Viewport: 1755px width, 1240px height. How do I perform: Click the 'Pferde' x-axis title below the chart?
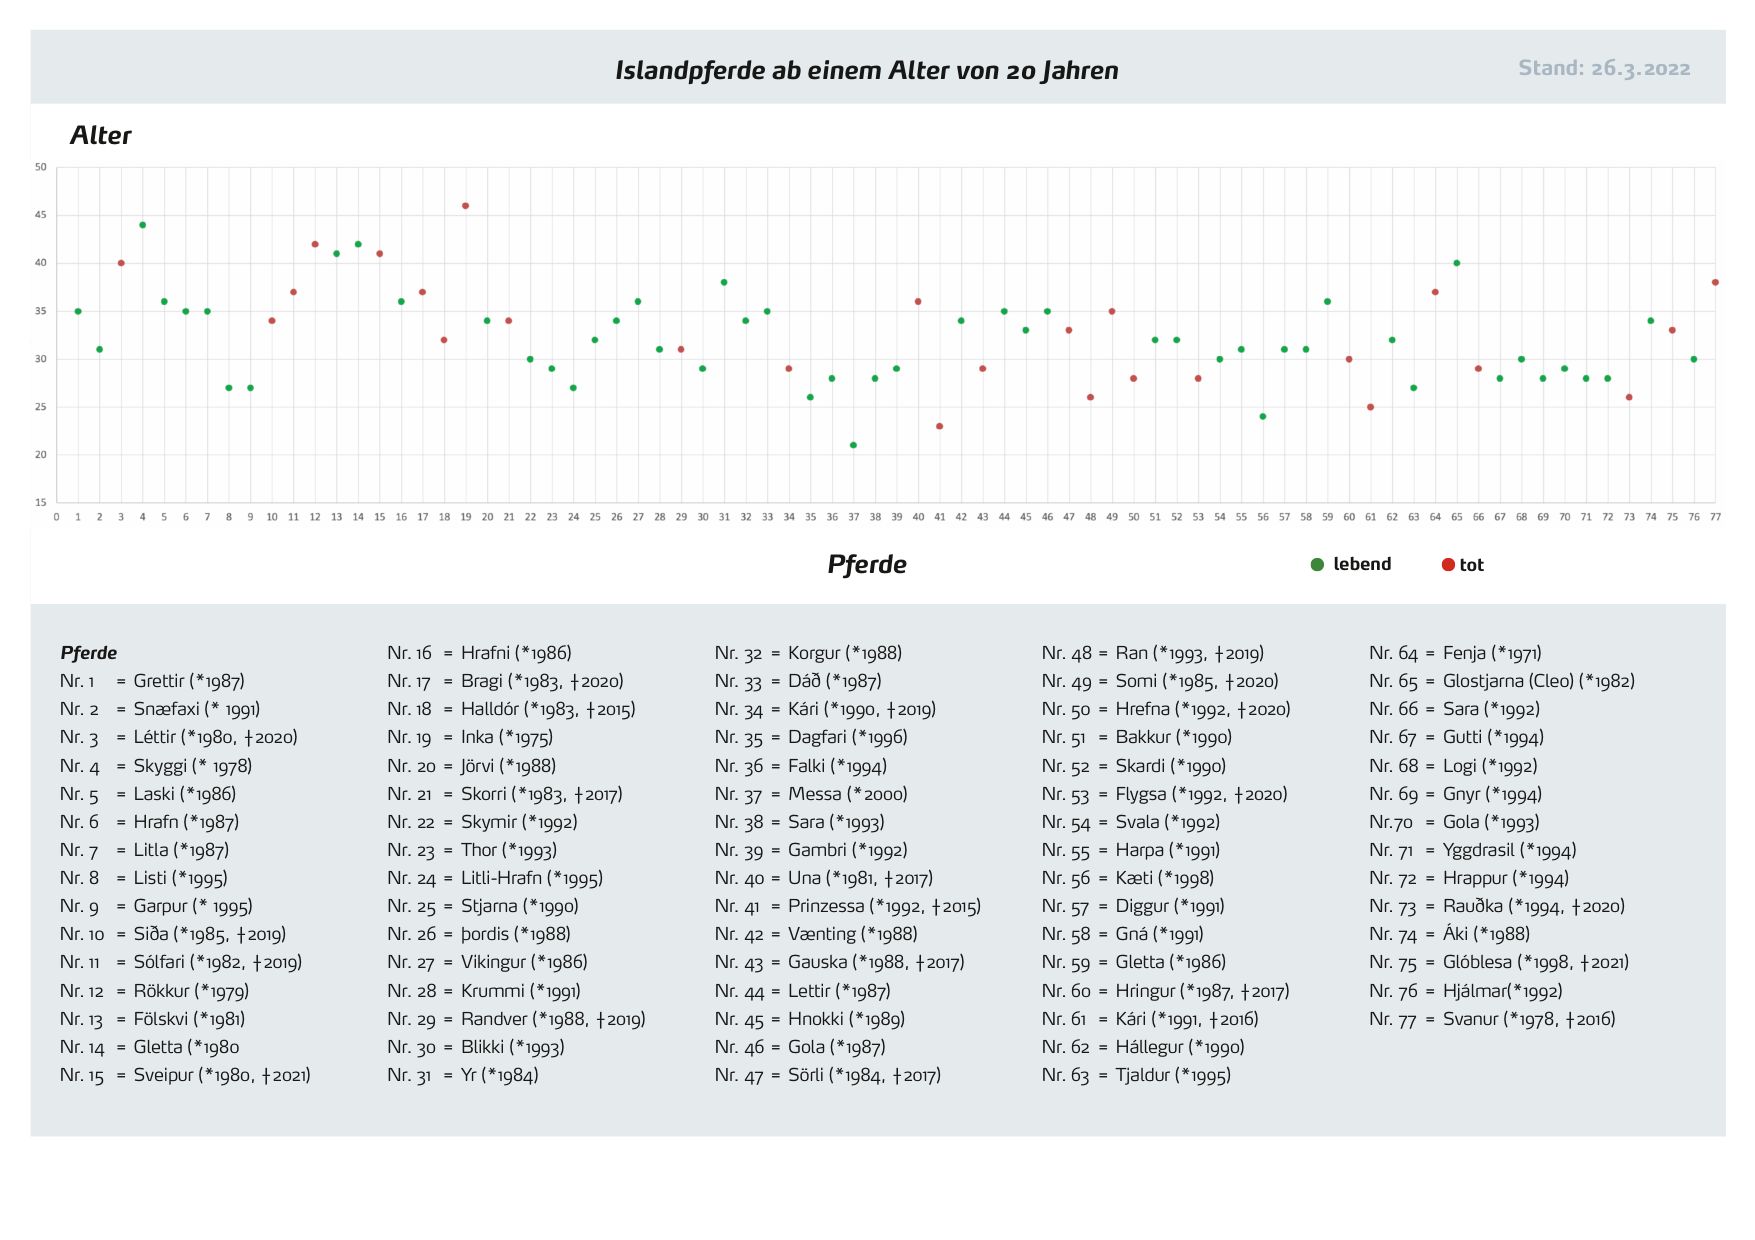point(866,565)
